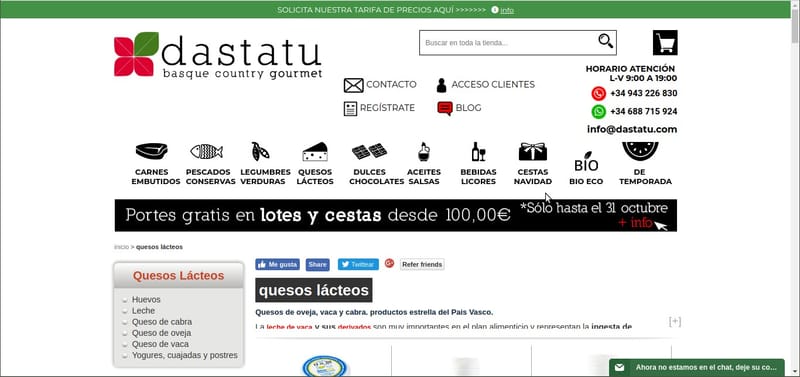
Task: Select Huevos in Quesos Lácteos sidebar
Action: 146,299
